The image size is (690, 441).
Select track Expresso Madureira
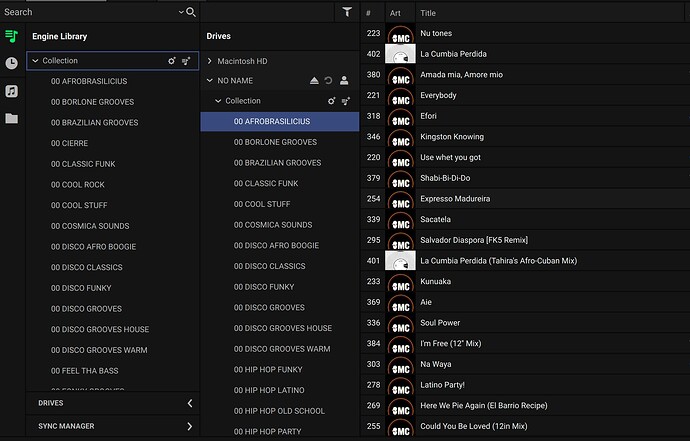click(455, 198)
